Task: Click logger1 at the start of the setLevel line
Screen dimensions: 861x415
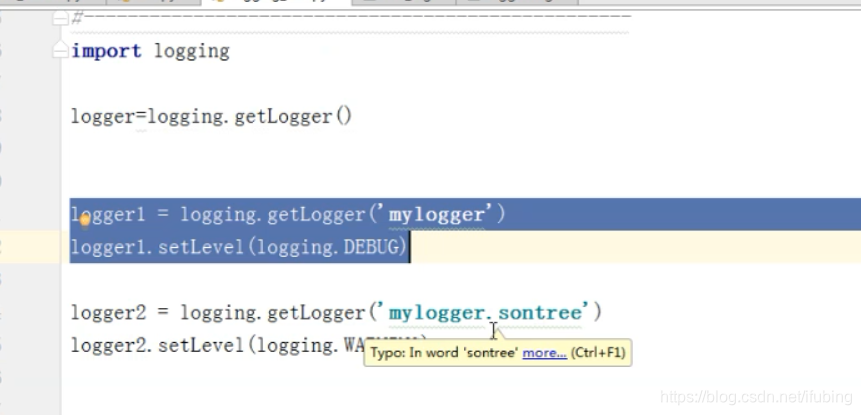Action: click(108, 247)
